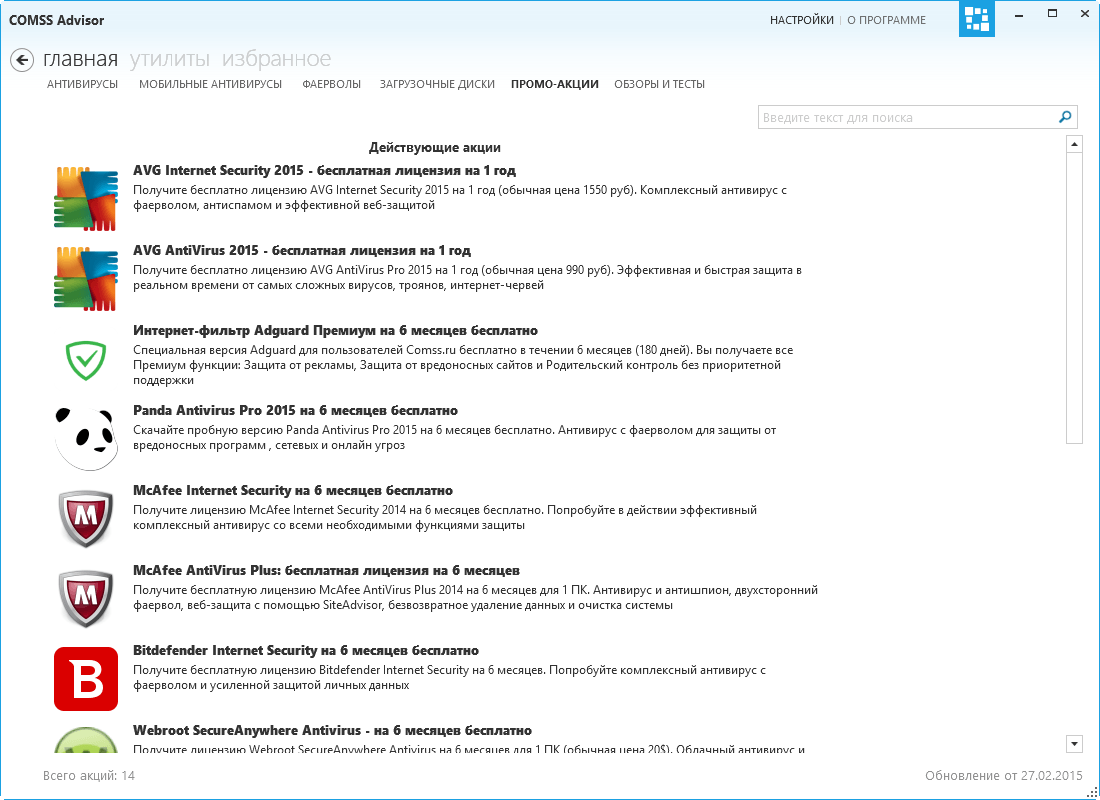The height and width of the screenshot is (800, 1100).
Task: Open НАСТРОЙКИ settings link
Action: click(x=802, y=20)
